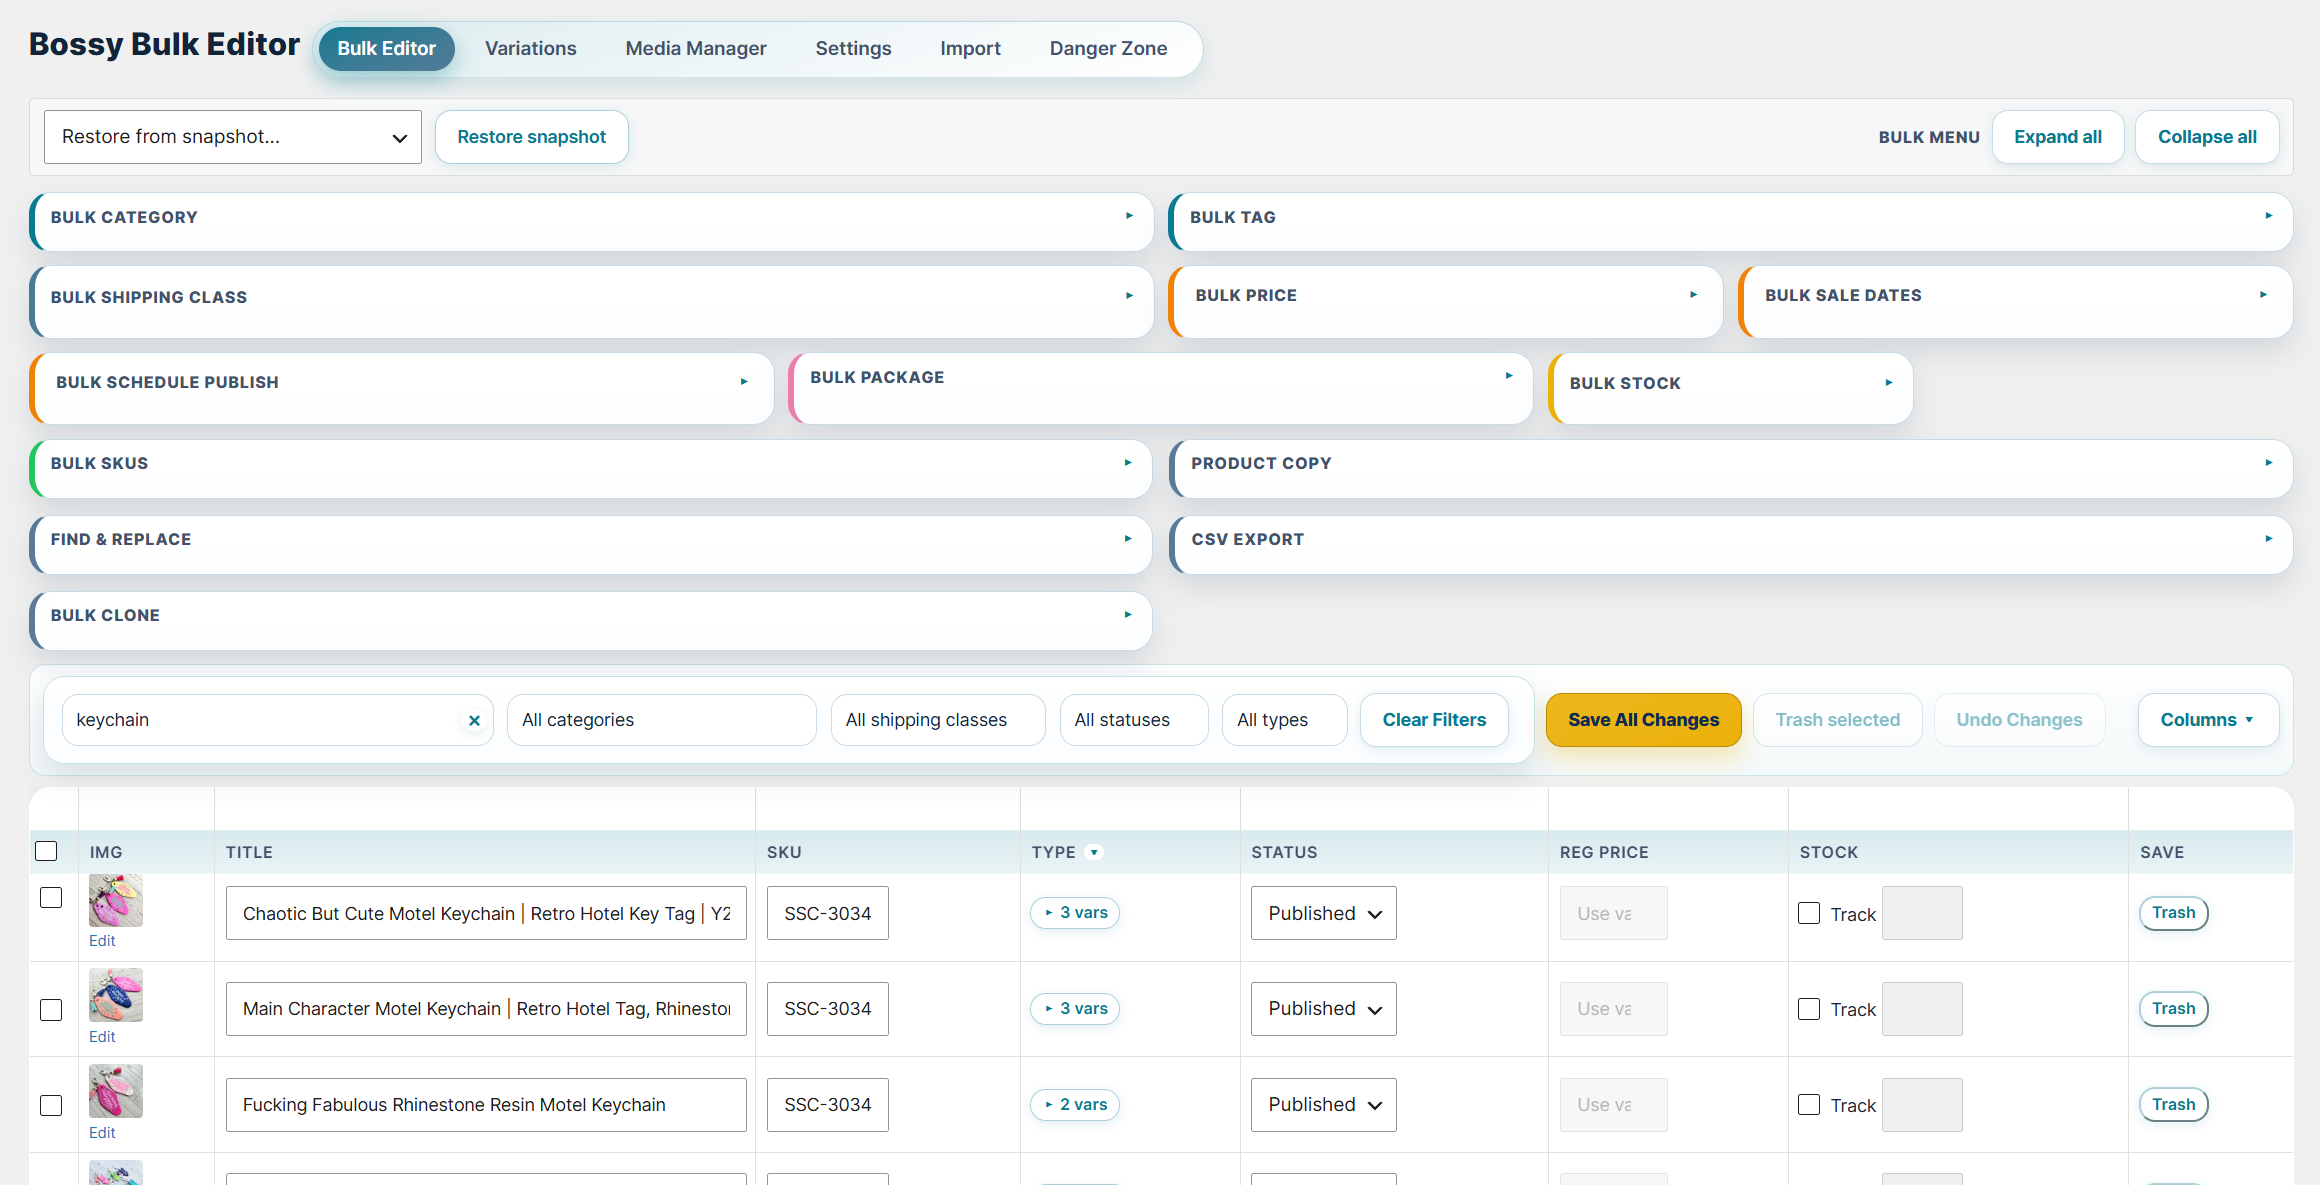Change status of Chaotic But Cute keychain
Screen dimensions: 2320x1185
pyautogui.click(x=1324, y=913)
